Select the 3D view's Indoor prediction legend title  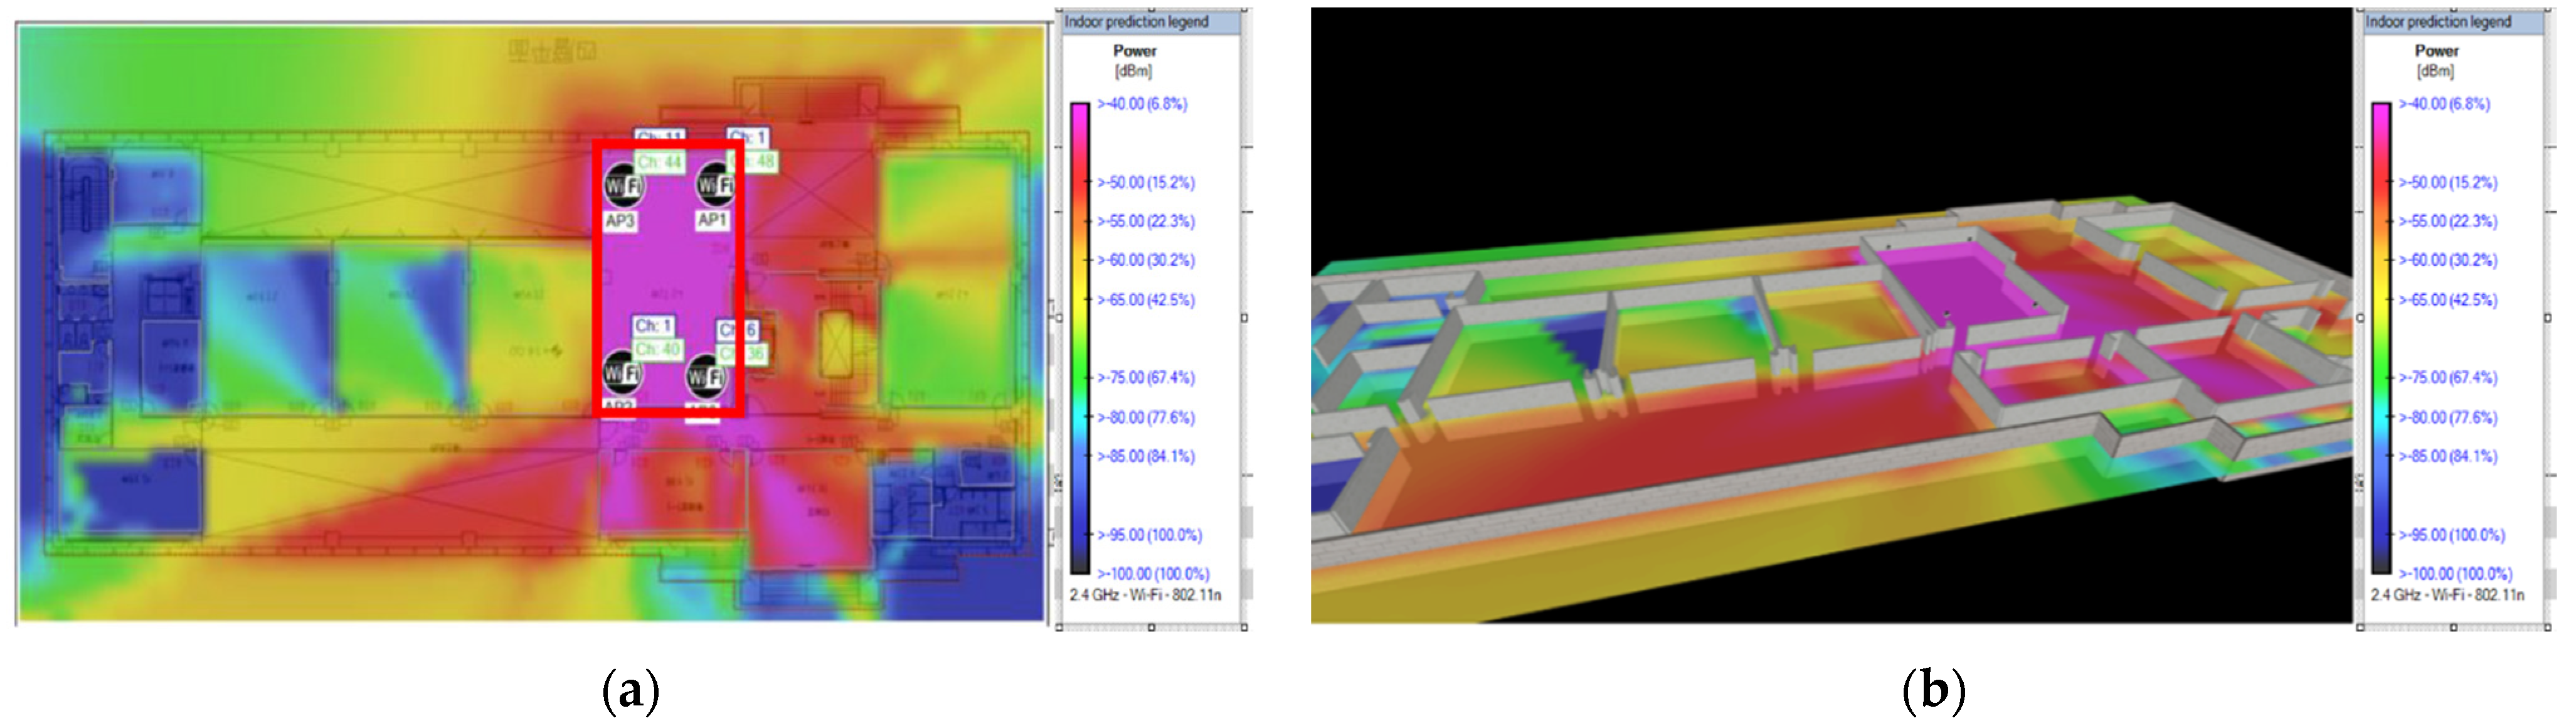click(x=2437, y=22)
